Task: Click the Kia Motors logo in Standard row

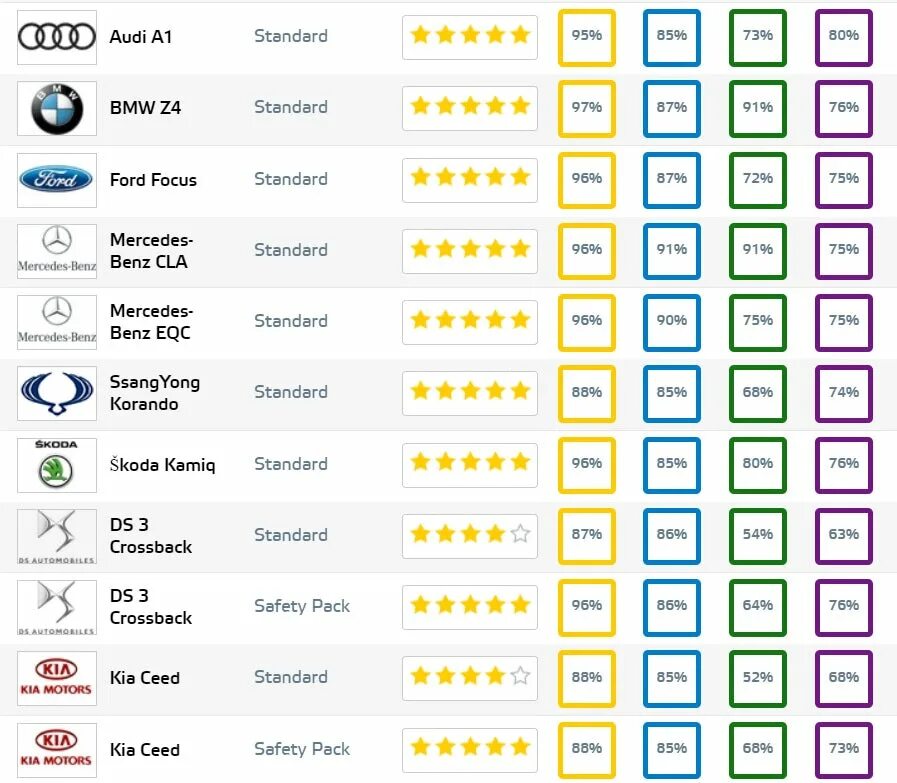Action: pyautogui.click(x=57, y=678)
